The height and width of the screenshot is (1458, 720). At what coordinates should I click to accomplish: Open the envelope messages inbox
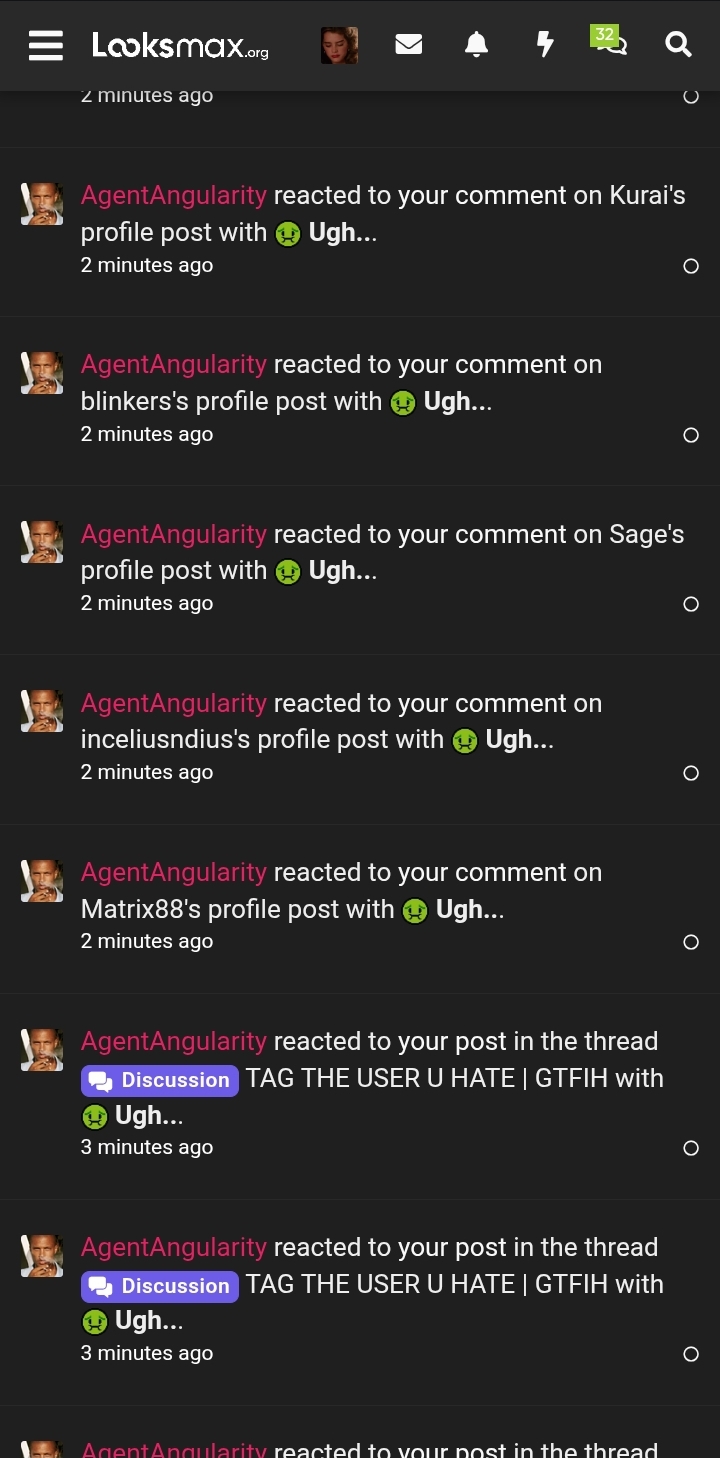point(408,45)
